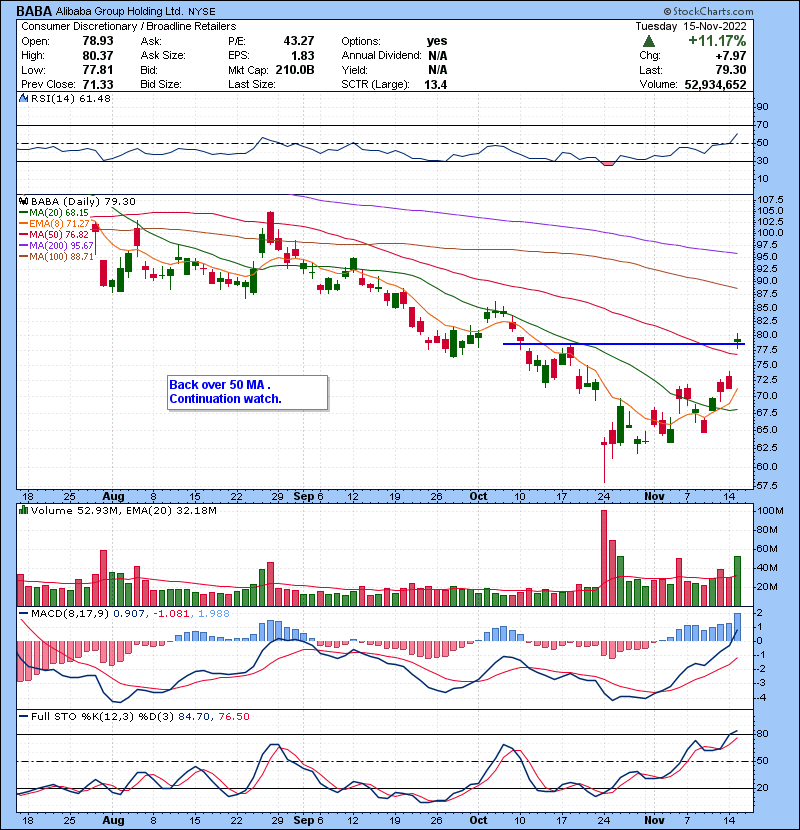800x830 pixels.
Task: Click the MACD(8,17,9) indicator label
Action: (x=124, y=614)
